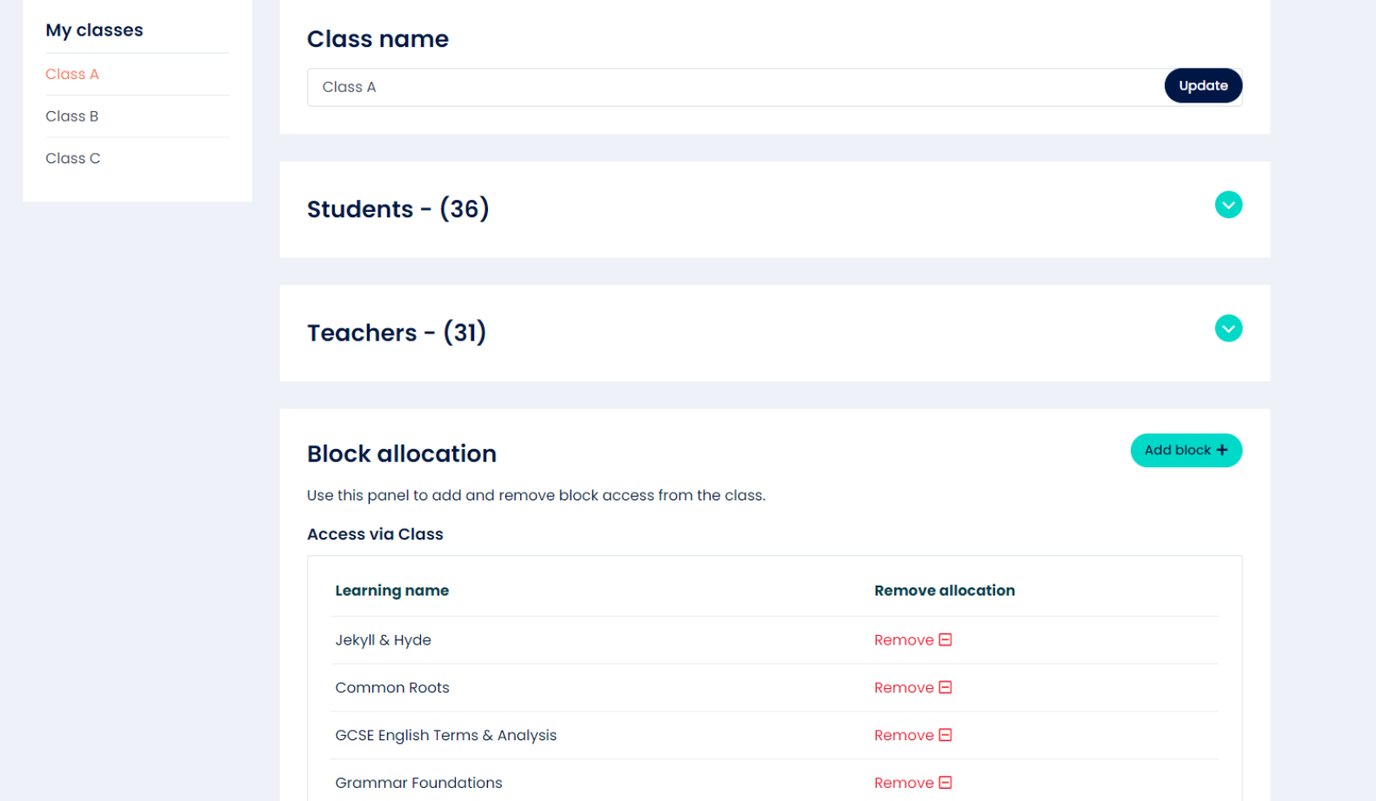The image size is (1376, 801).
Task: Click the Remove allocation column header
Action: 944,590
